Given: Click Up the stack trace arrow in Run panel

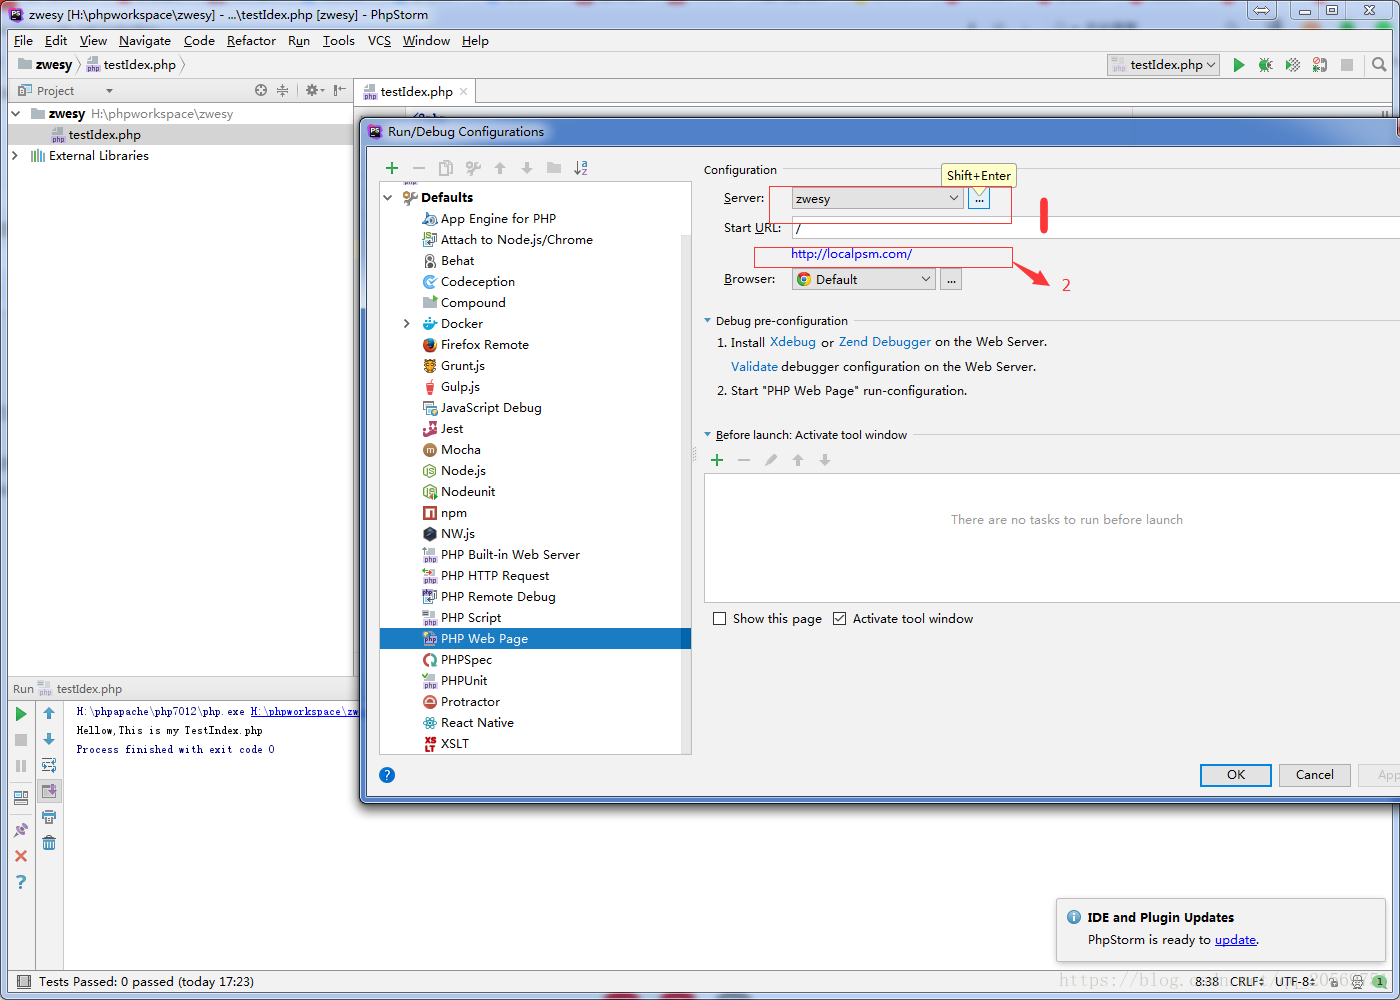Looking at the screenshot, I should [49, 714].
